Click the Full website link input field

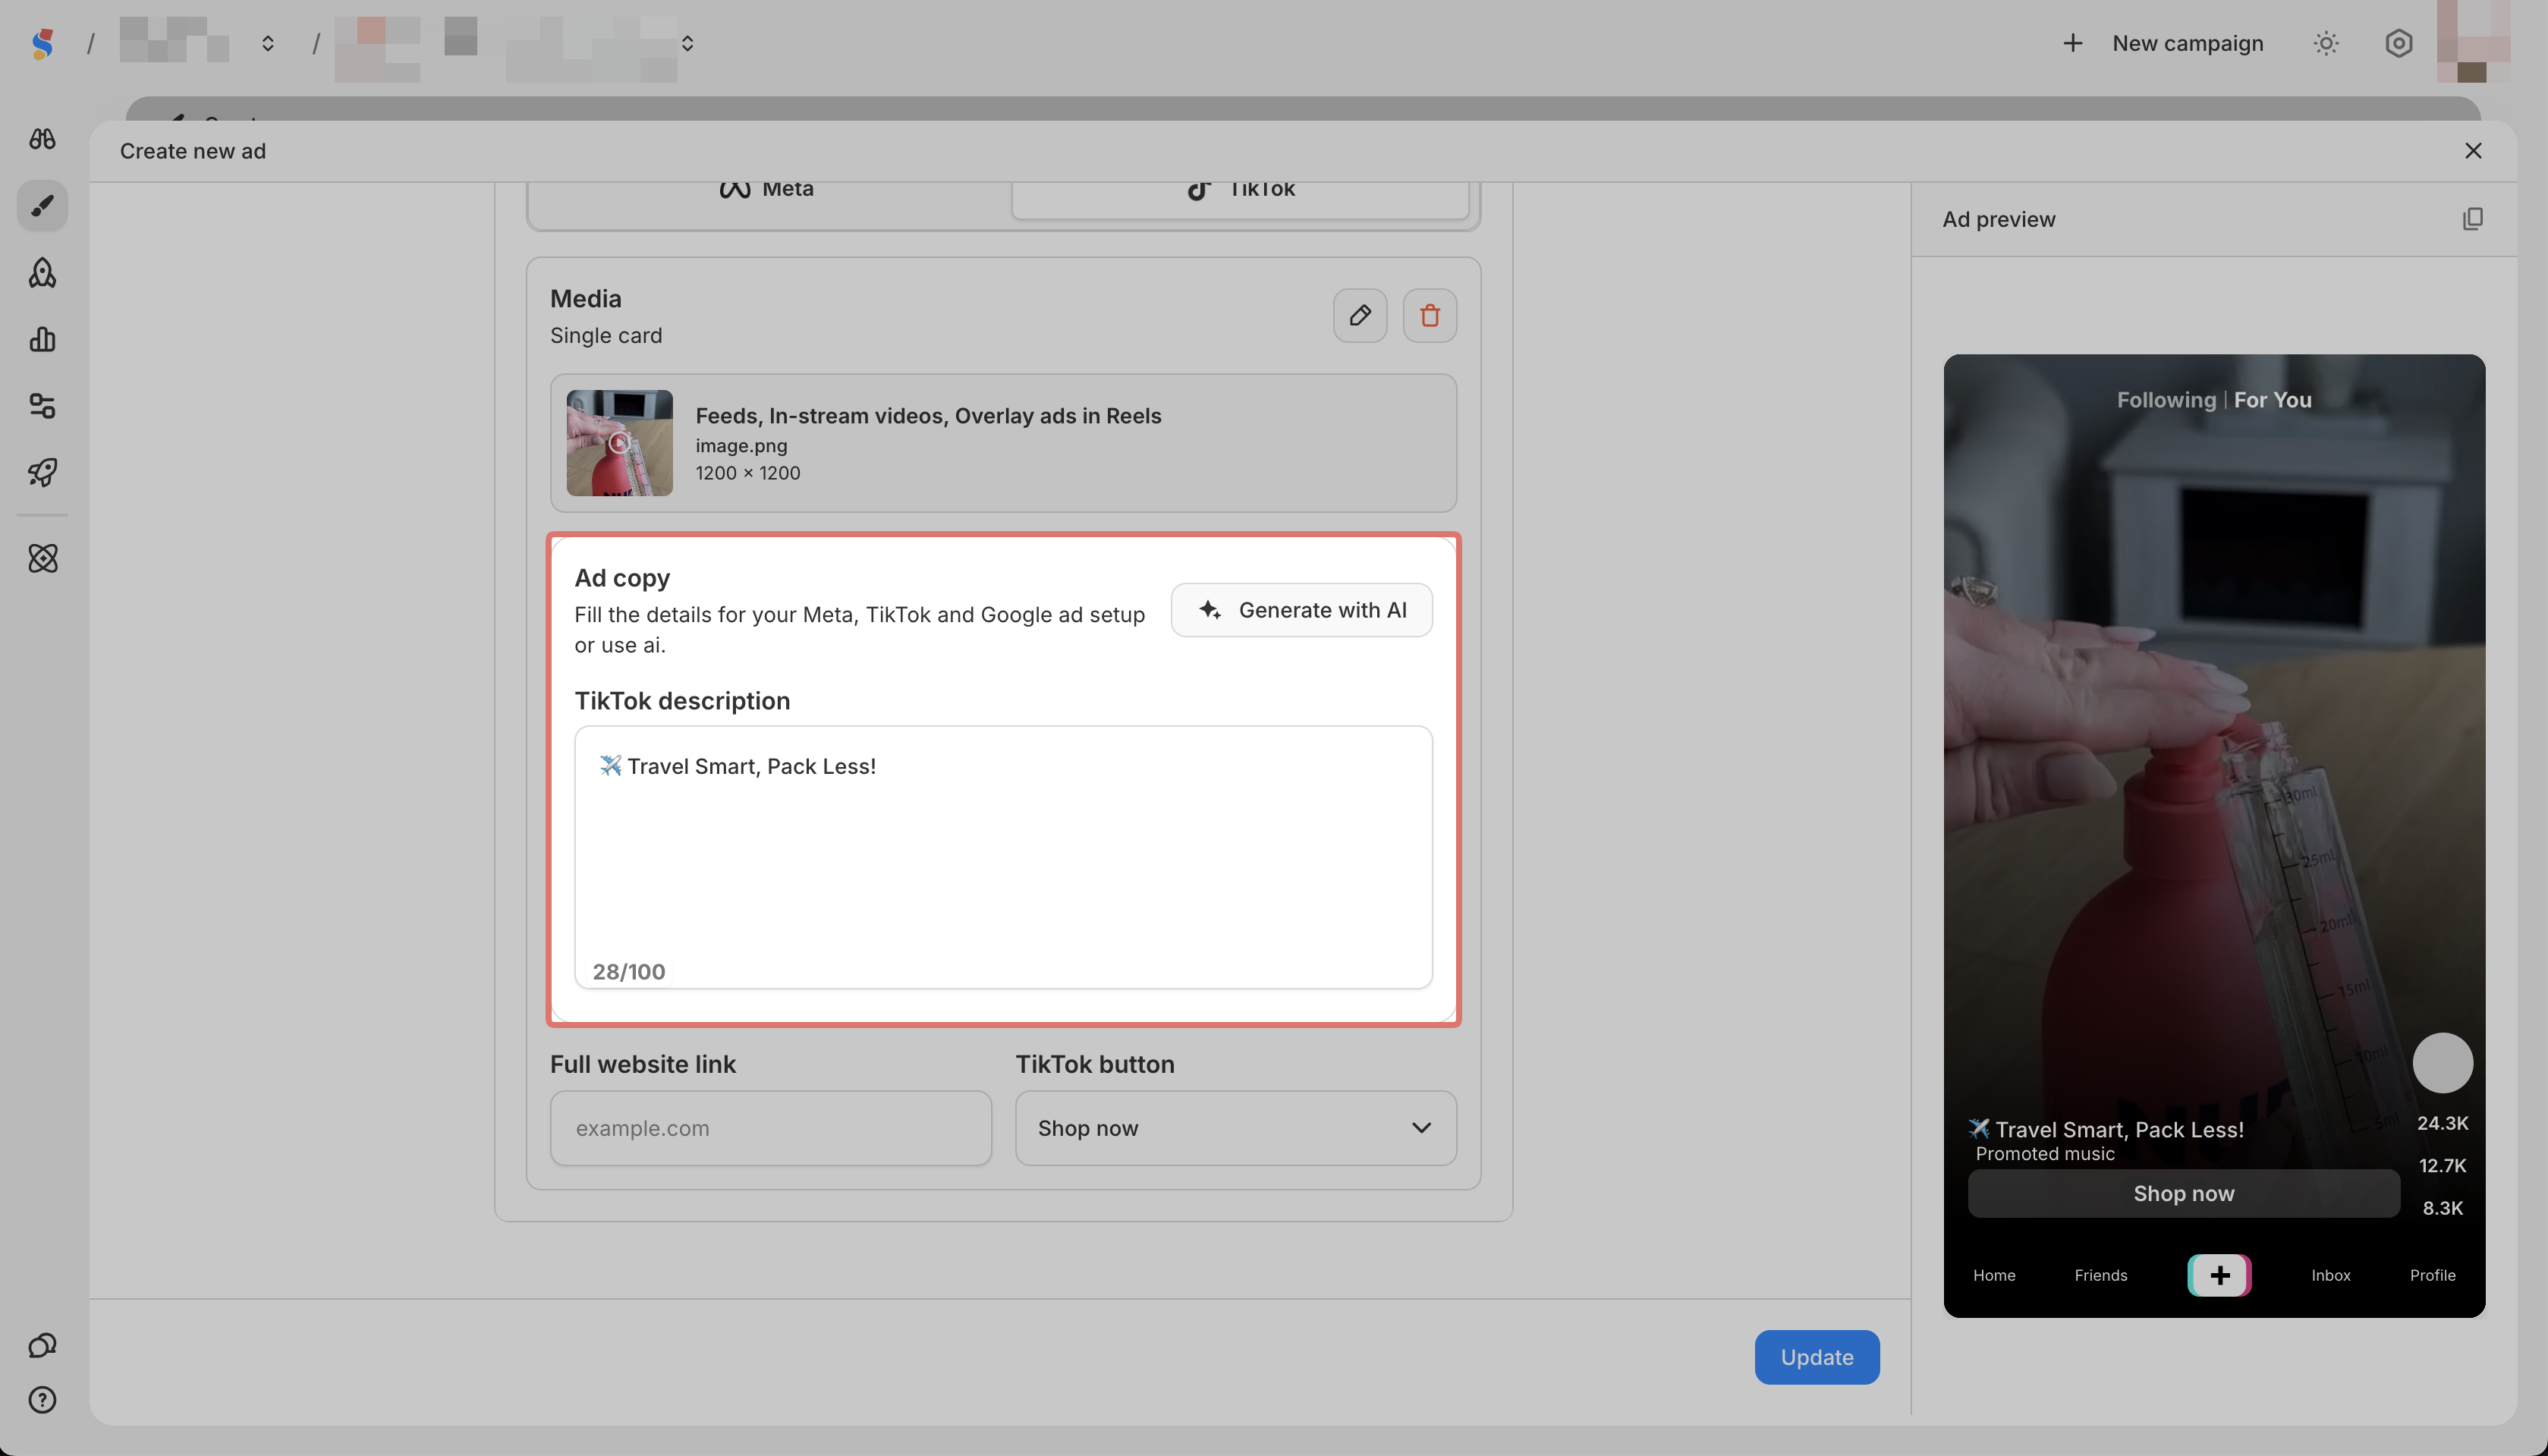(770, 1128)
